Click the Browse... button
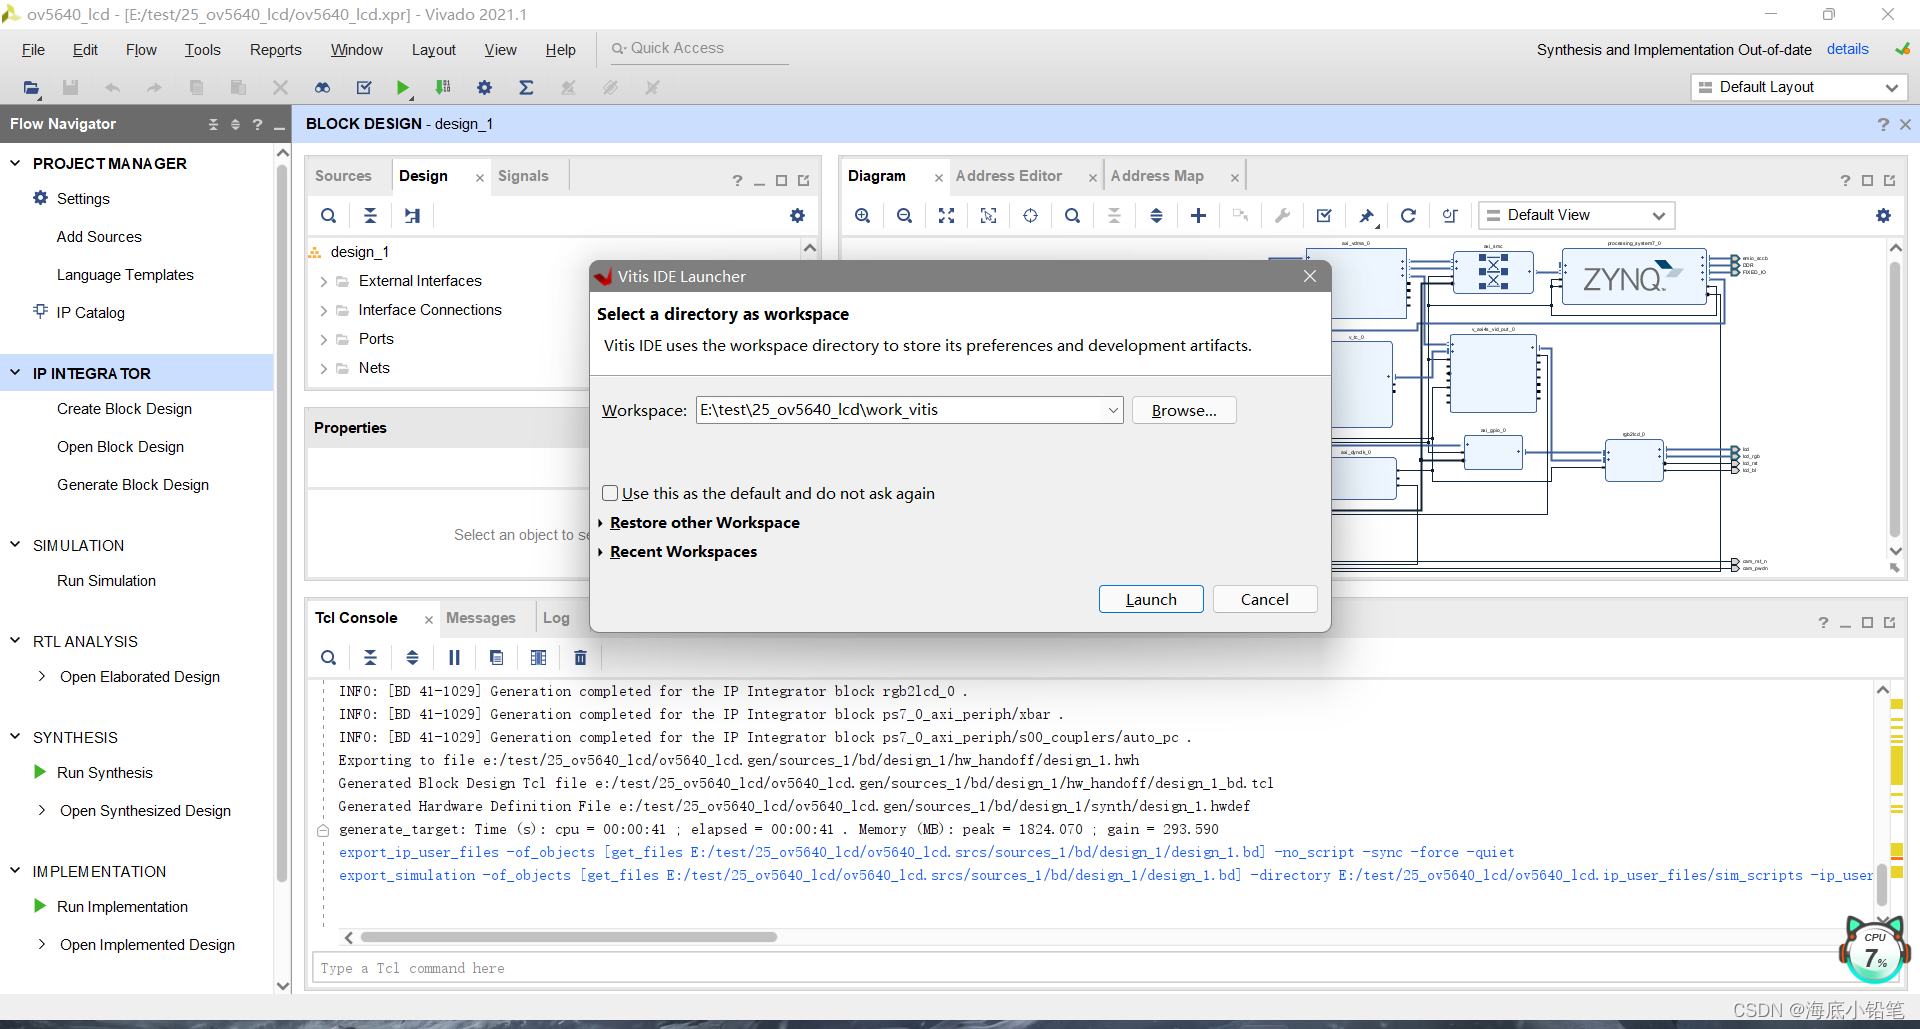1920x1029 pixels. [x=1184, y=410]
